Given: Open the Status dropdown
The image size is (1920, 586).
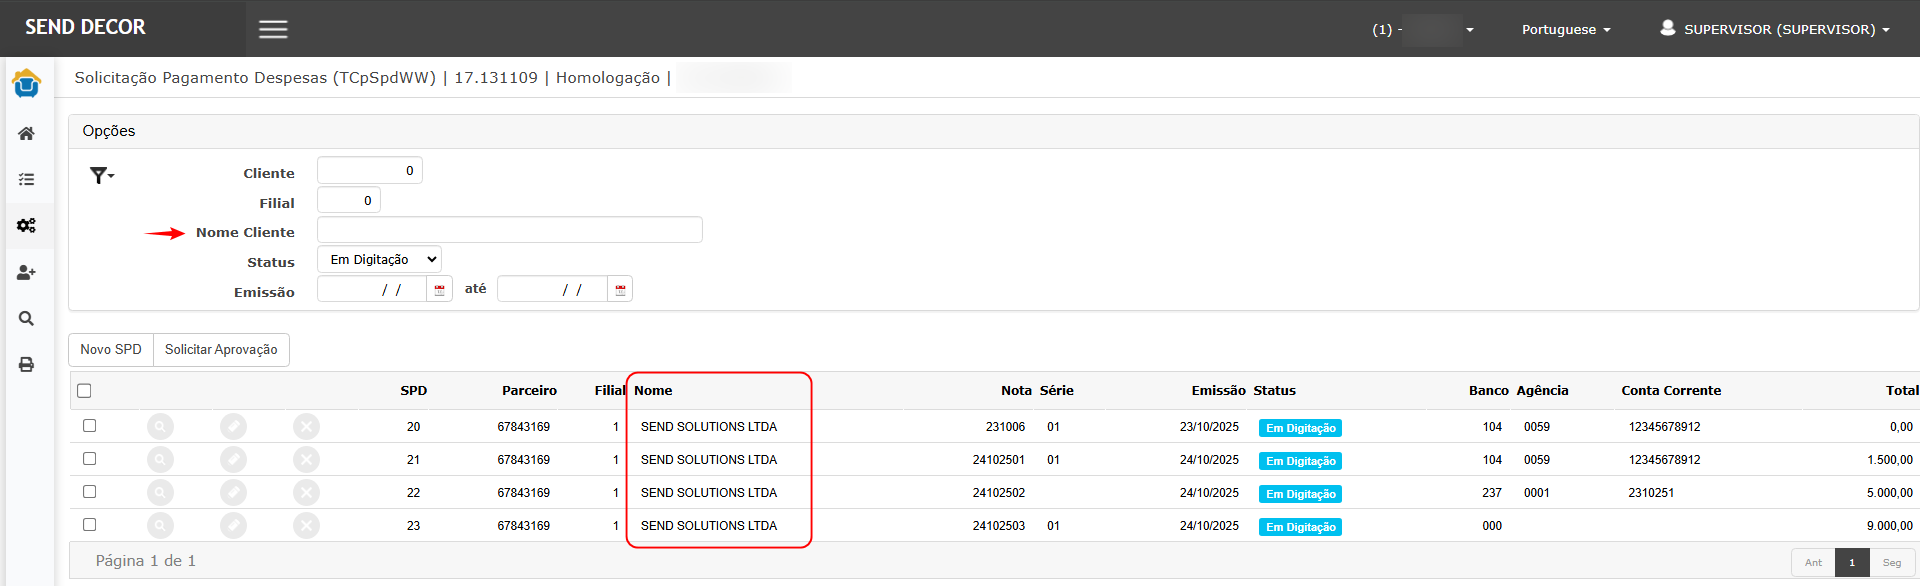Looking at the screenshot, I should 379,260.
